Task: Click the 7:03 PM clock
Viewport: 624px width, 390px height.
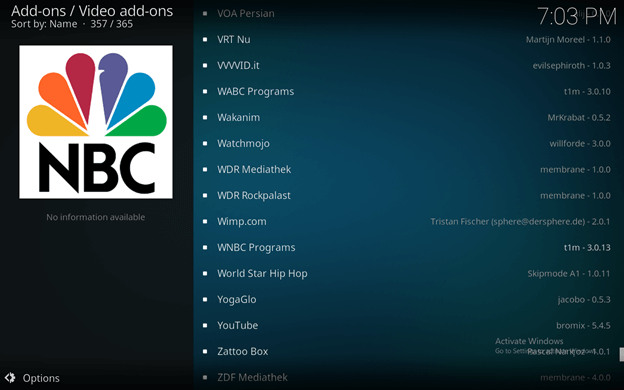Action: click(x=576, y=17)
